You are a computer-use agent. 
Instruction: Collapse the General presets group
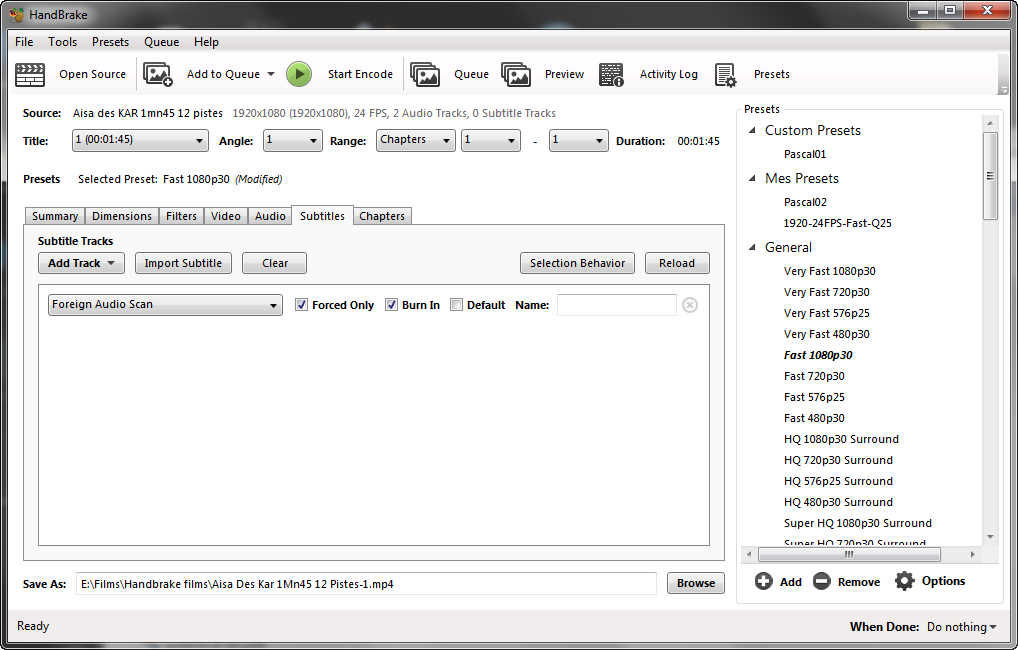752,247
